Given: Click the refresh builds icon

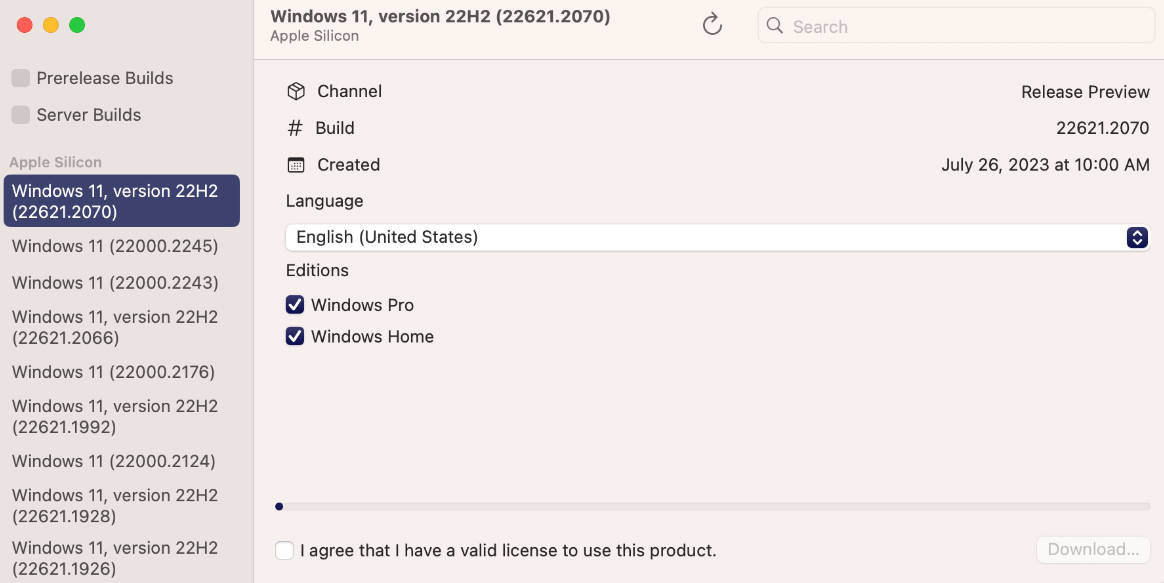Looking at the screenshot, I should pos(712,25).
